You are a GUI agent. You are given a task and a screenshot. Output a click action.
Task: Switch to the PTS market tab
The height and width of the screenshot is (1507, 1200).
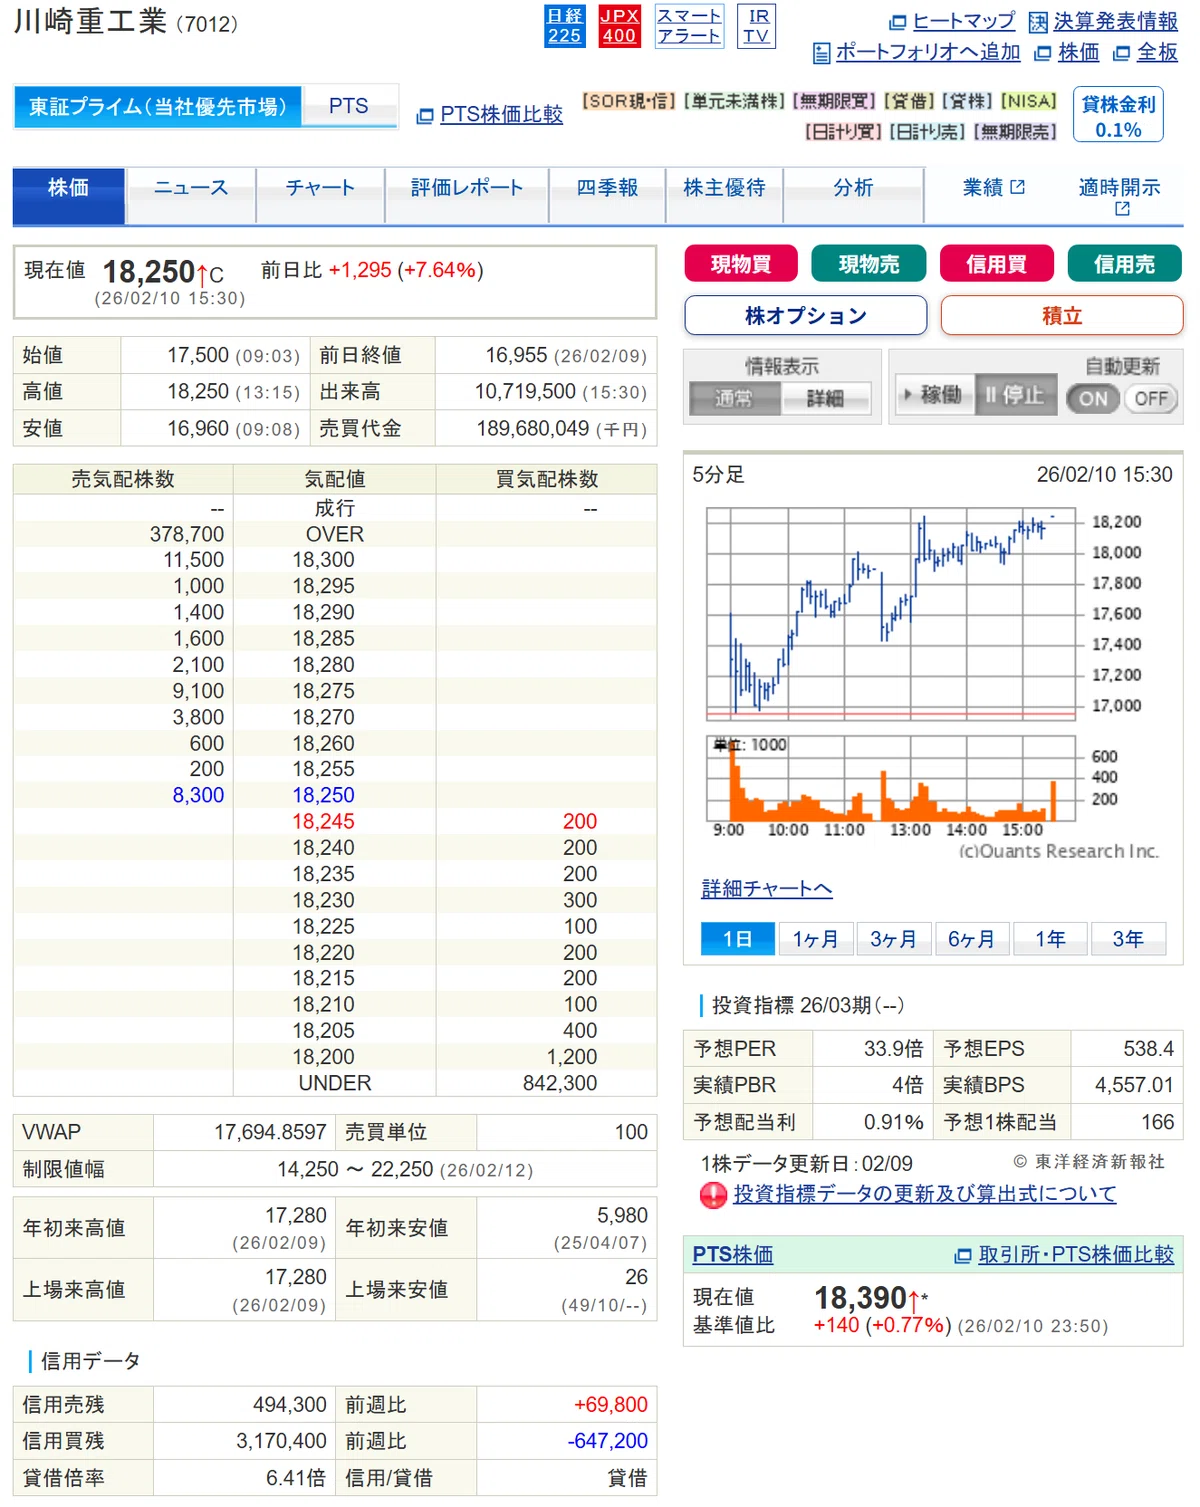[349, 106]
